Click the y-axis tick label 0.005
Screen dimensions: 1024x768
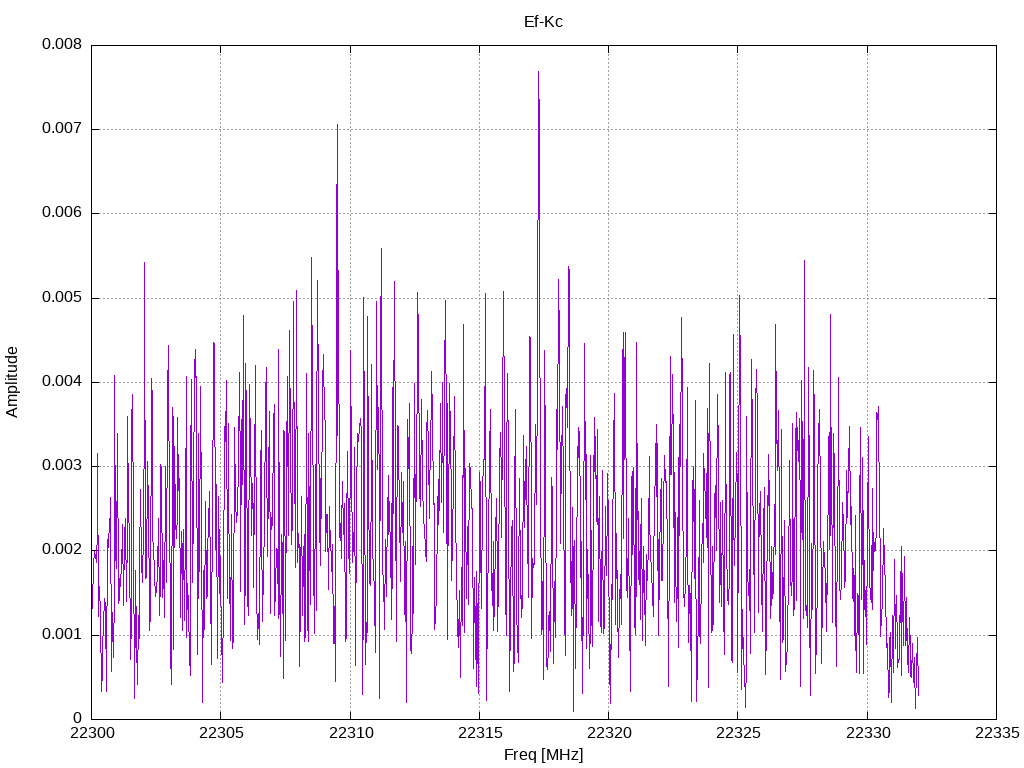tap(62, 297)
